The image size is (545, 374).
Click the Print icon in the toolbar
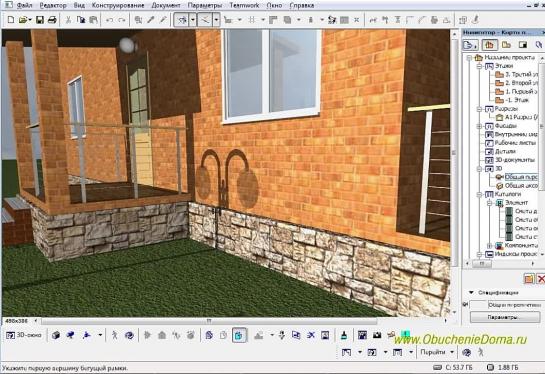pyautogui.click(x=52, y=20)
